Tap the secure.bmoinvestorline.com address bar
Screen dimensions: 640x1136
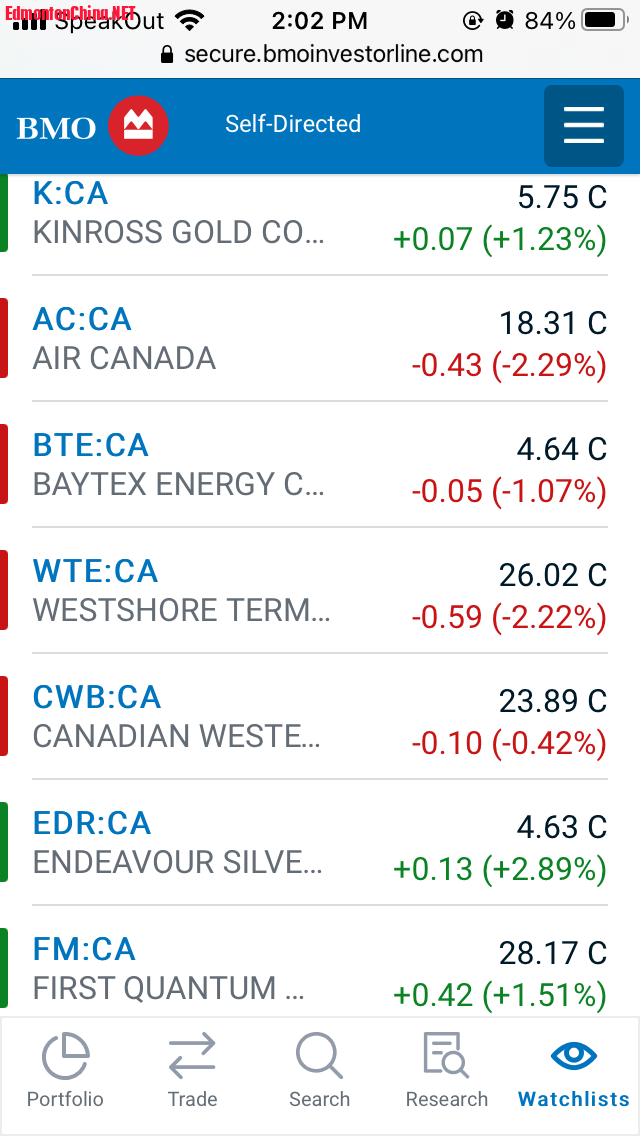click(333, 54)
